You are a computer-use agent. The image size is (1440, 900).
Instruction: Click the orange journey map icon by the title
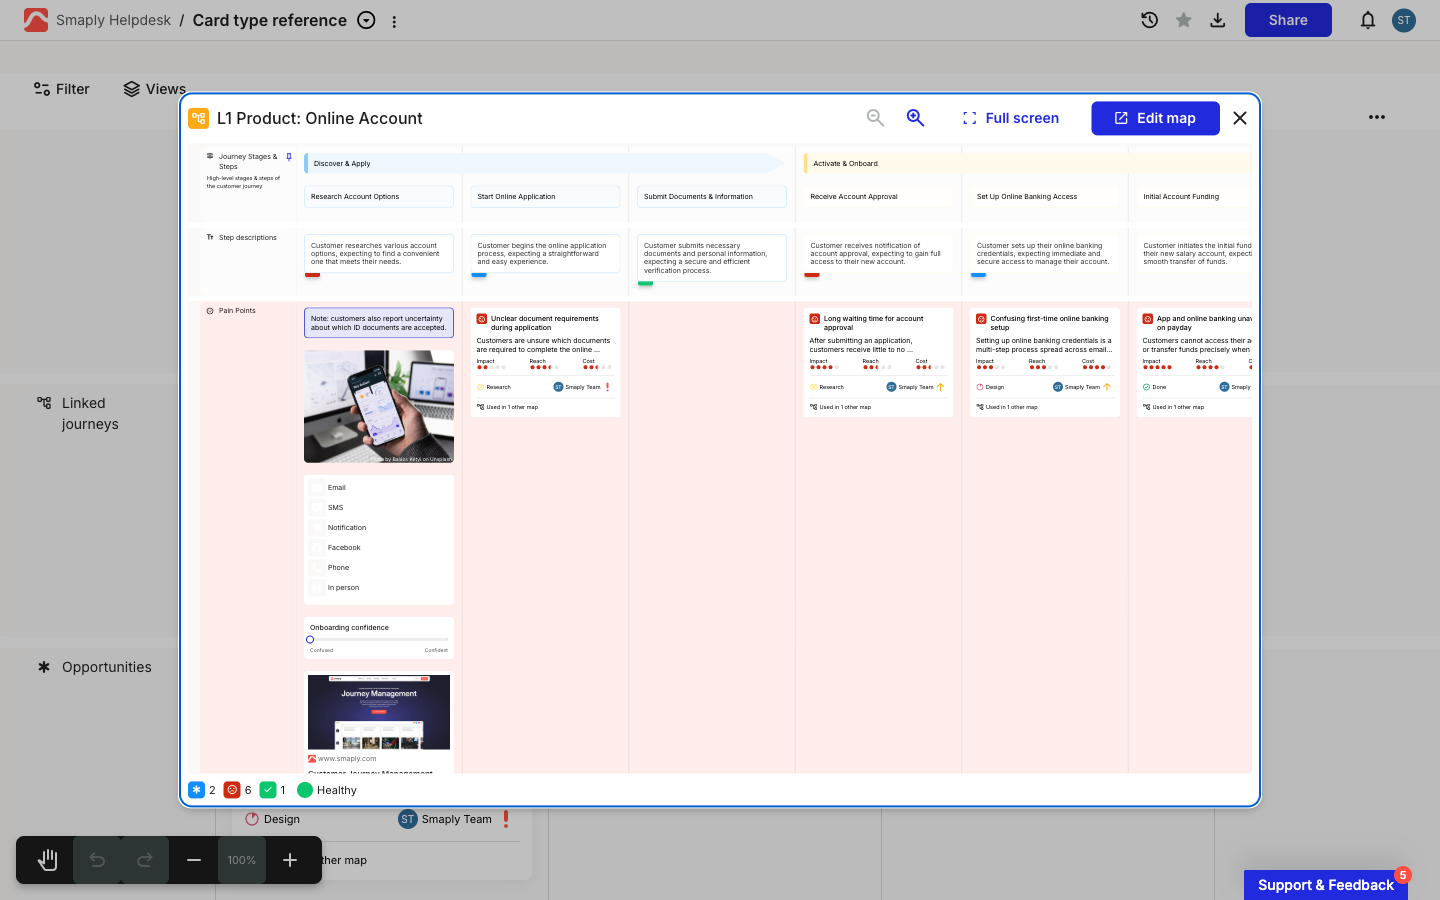pos(198,118)
